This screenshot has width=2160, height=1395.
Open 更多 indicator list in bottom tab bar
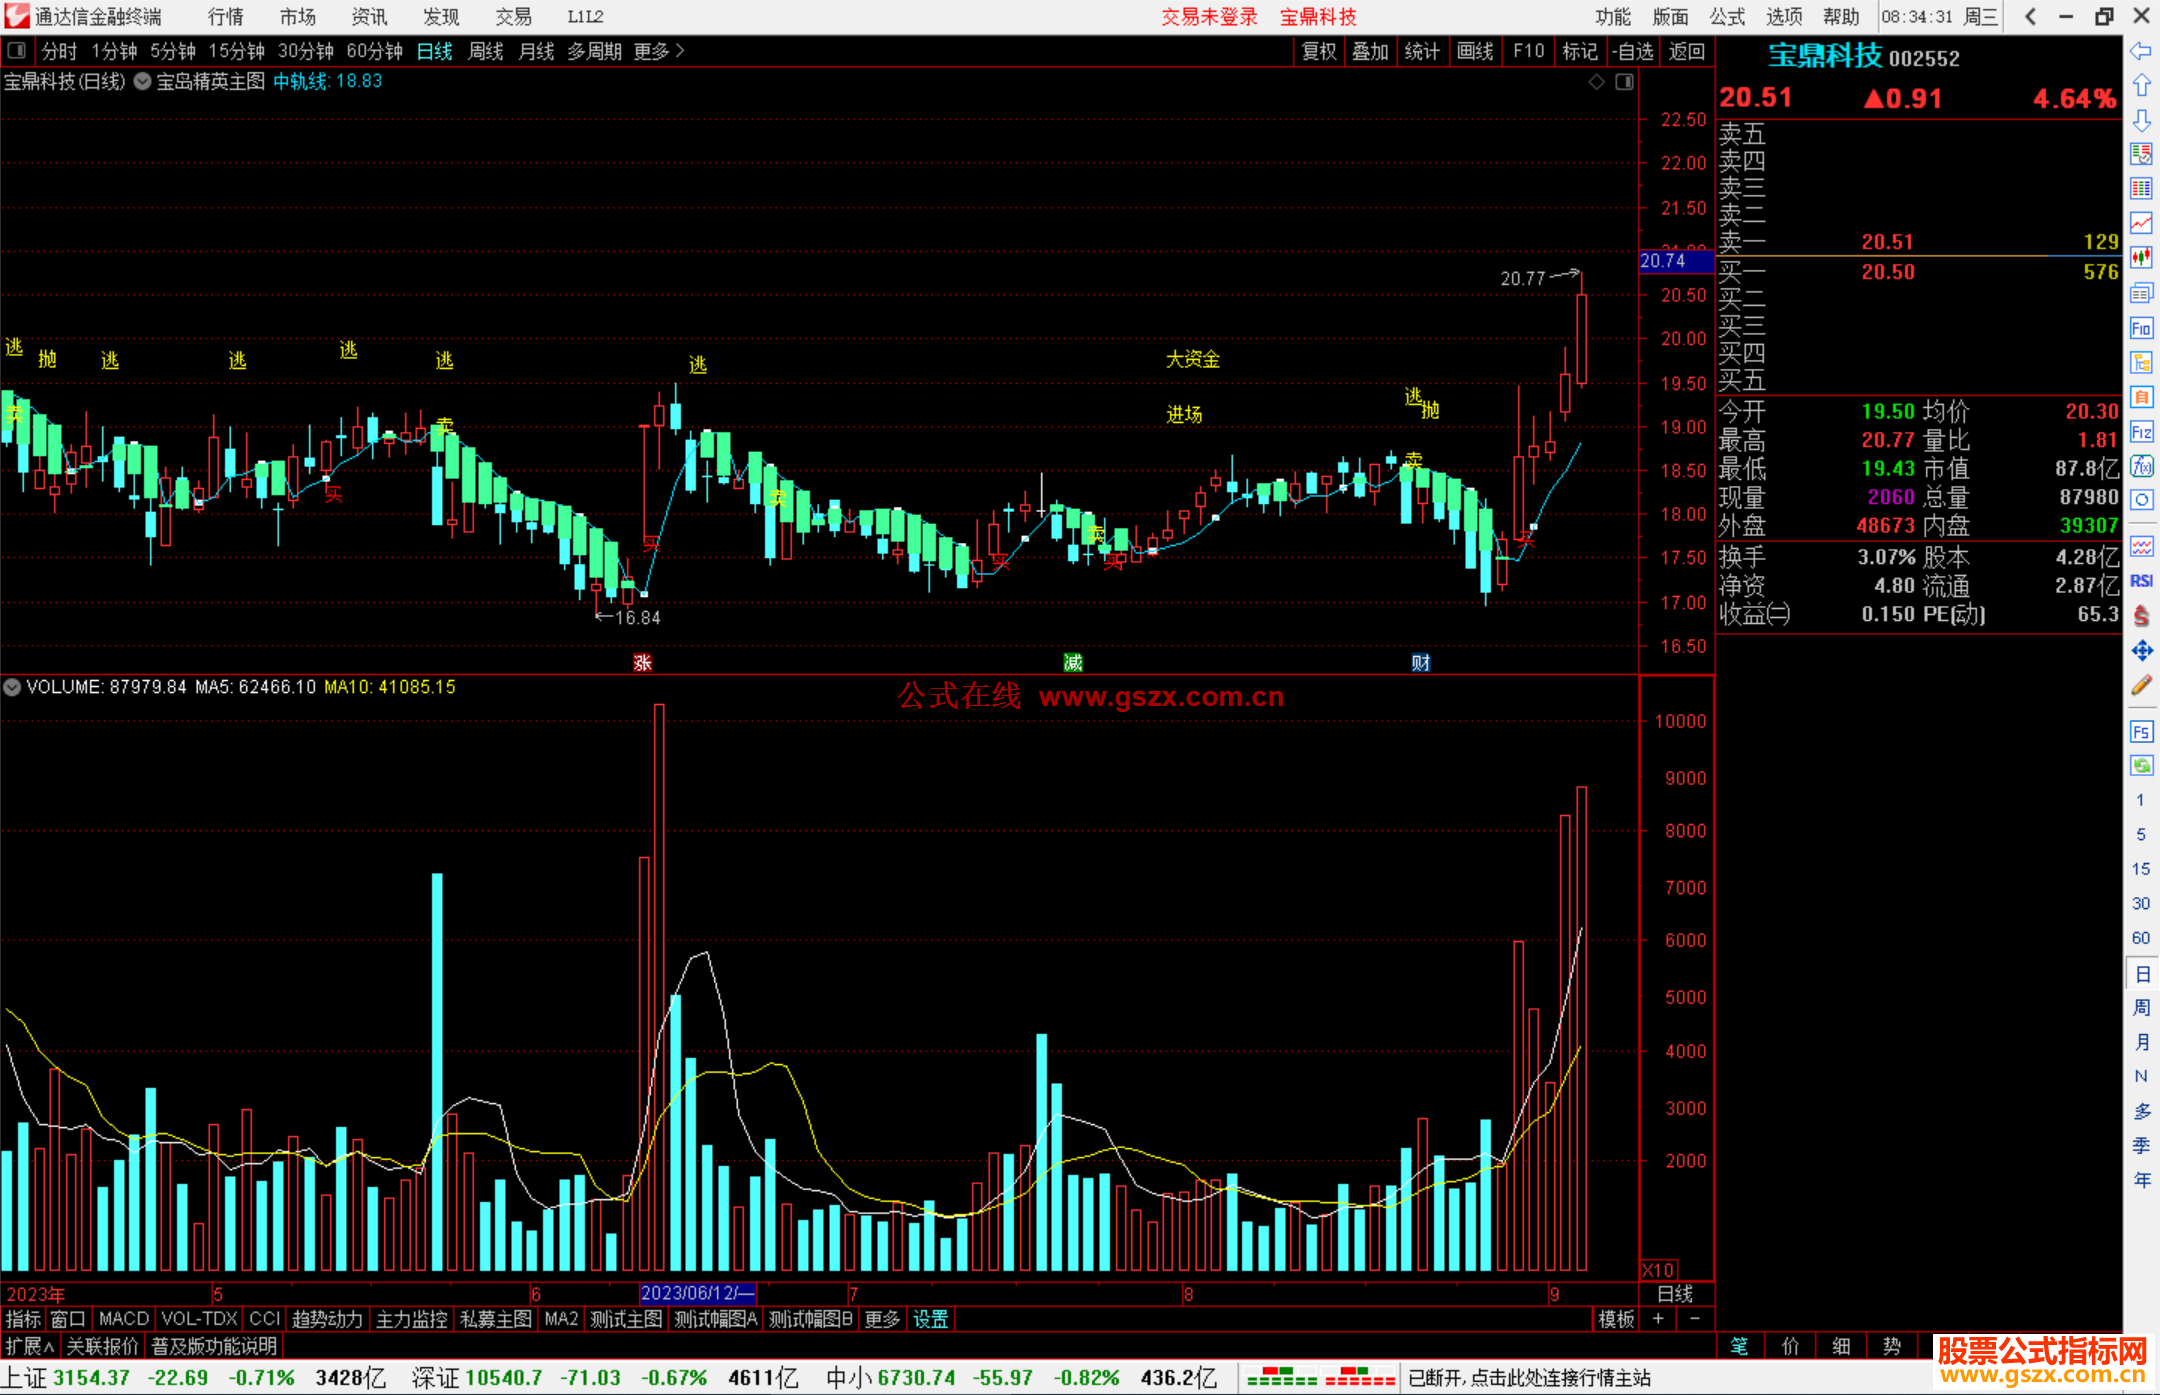pos(881,1319)
